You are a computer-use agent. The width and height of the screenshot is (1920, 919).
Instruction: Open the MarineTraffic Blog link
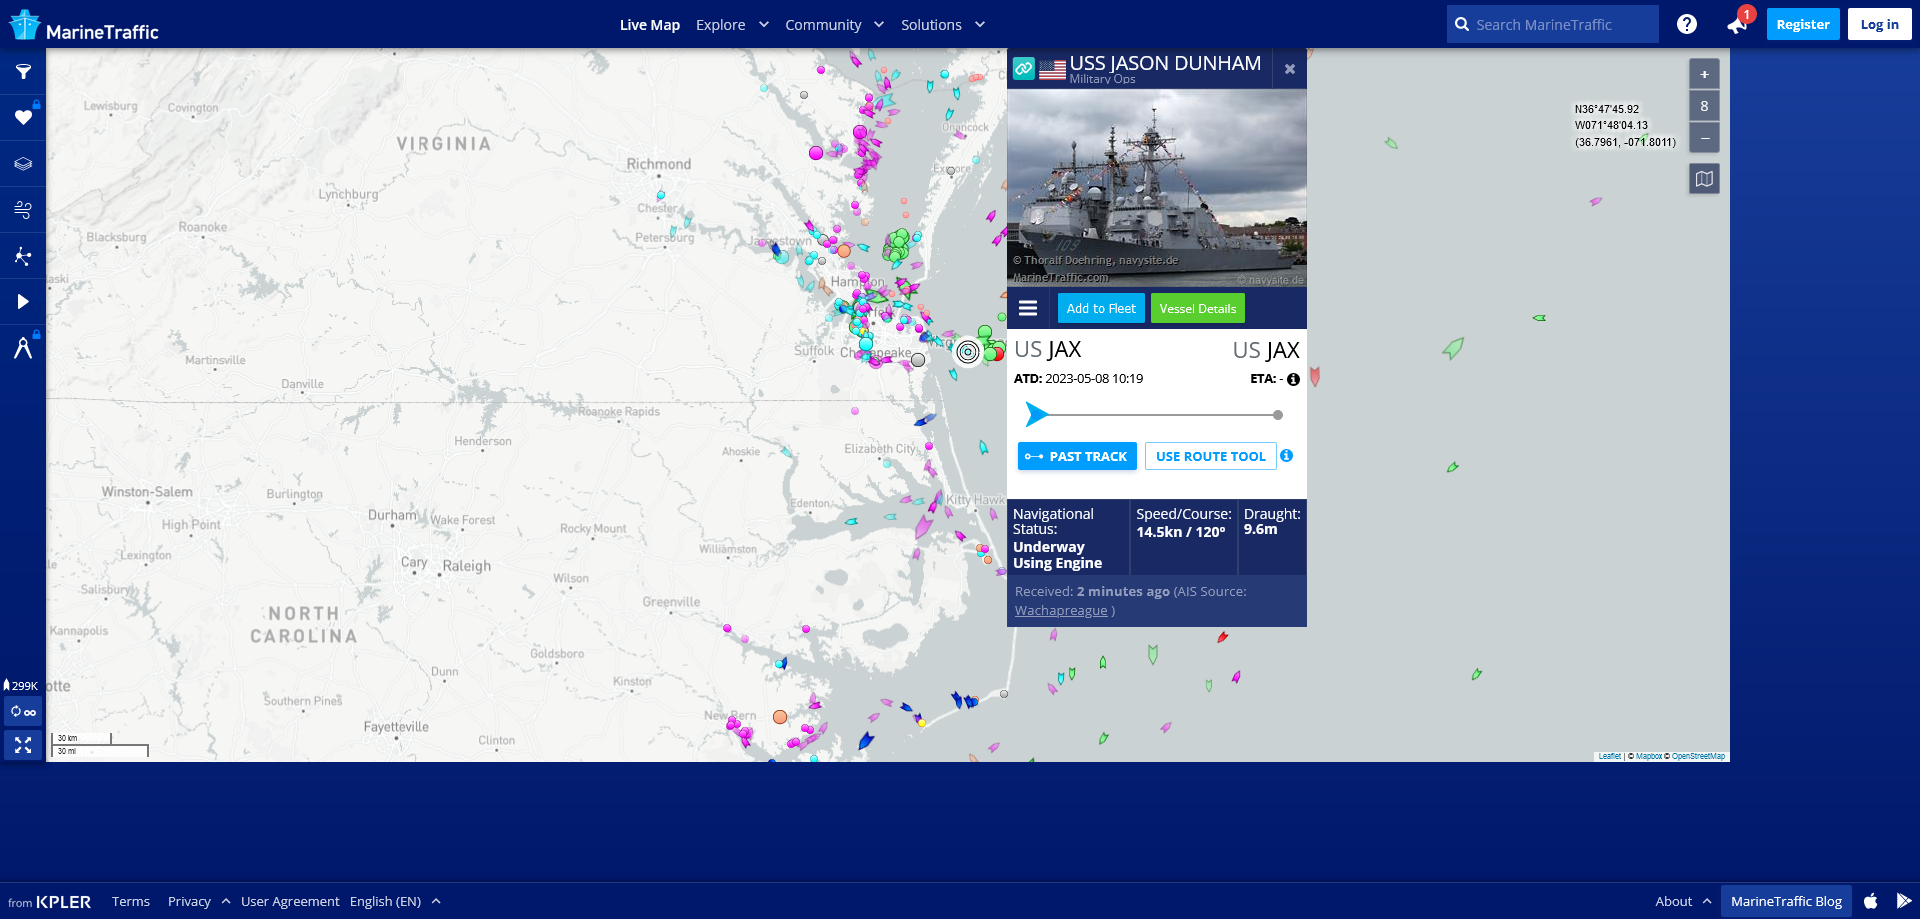(1786, 901)
